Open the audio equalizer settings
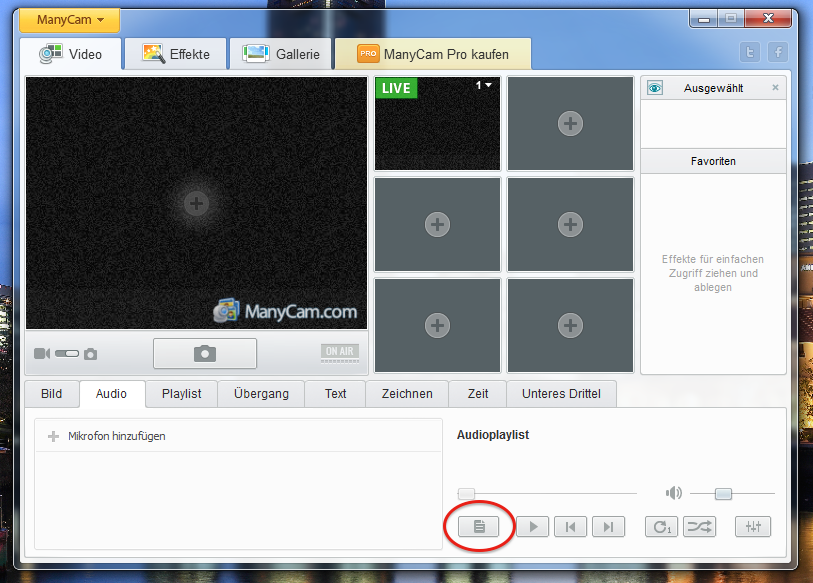813x583 pixels. [x=753, y=527]
